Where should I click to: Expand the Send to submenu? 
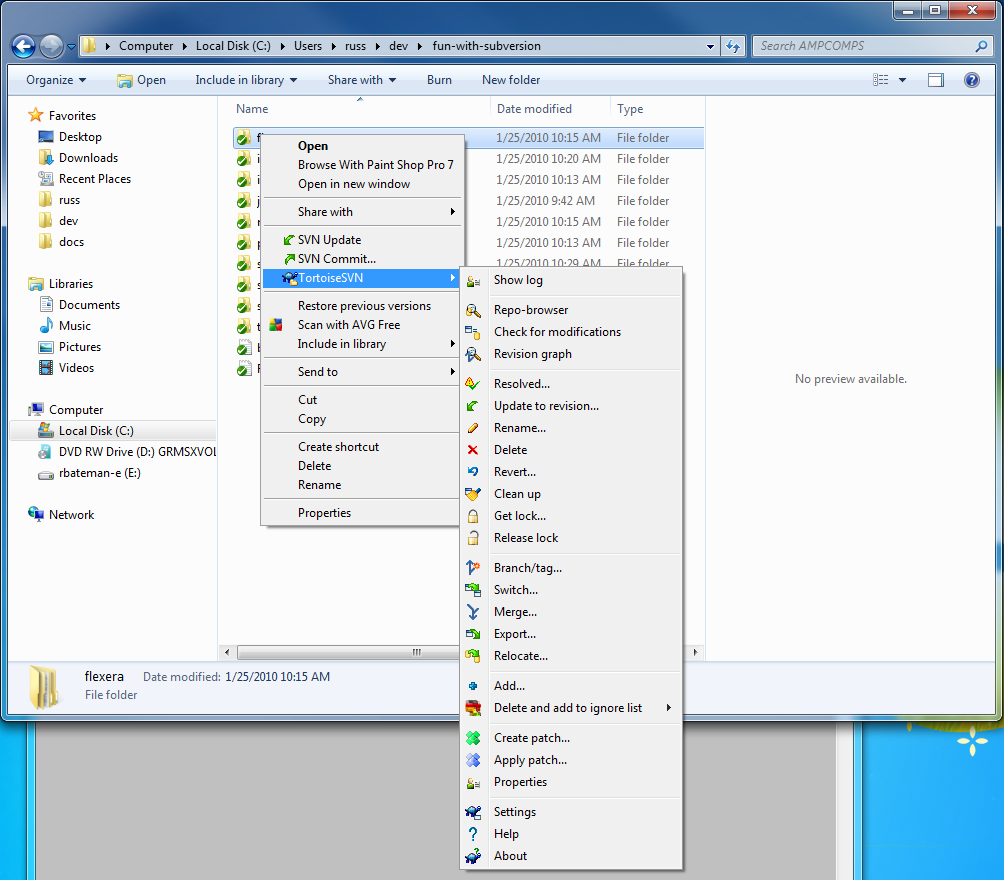(452, 373)
